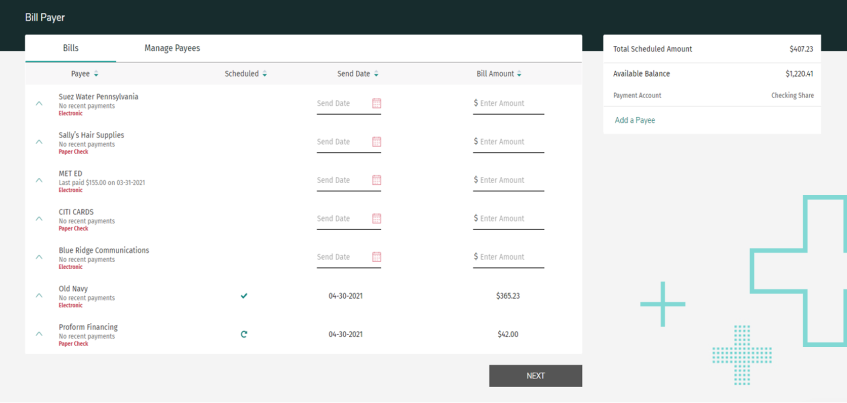The image size is (847, 403).
Task: Click Enter Amount field for CITI CARDS
Action: click(511, 218)
